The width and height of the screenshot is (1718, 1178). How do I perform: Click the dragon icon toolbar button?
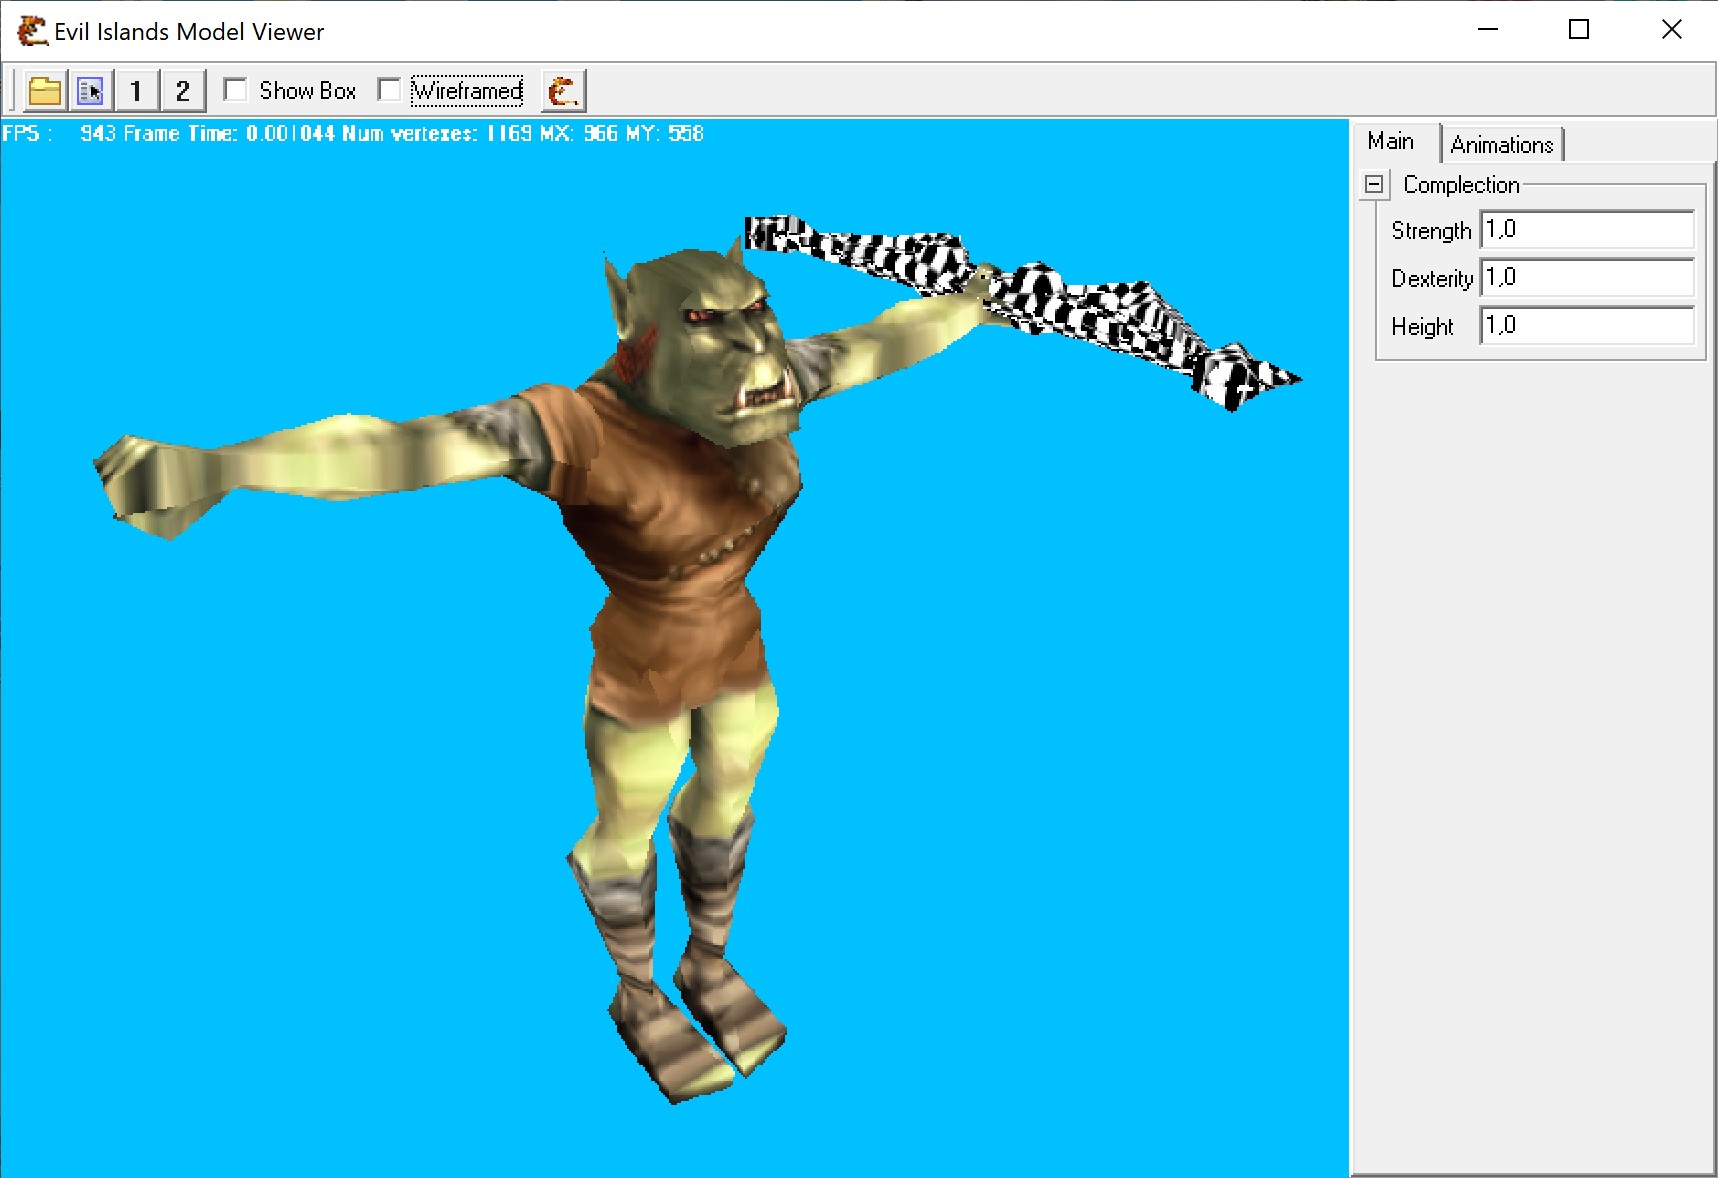pos(563,91)
